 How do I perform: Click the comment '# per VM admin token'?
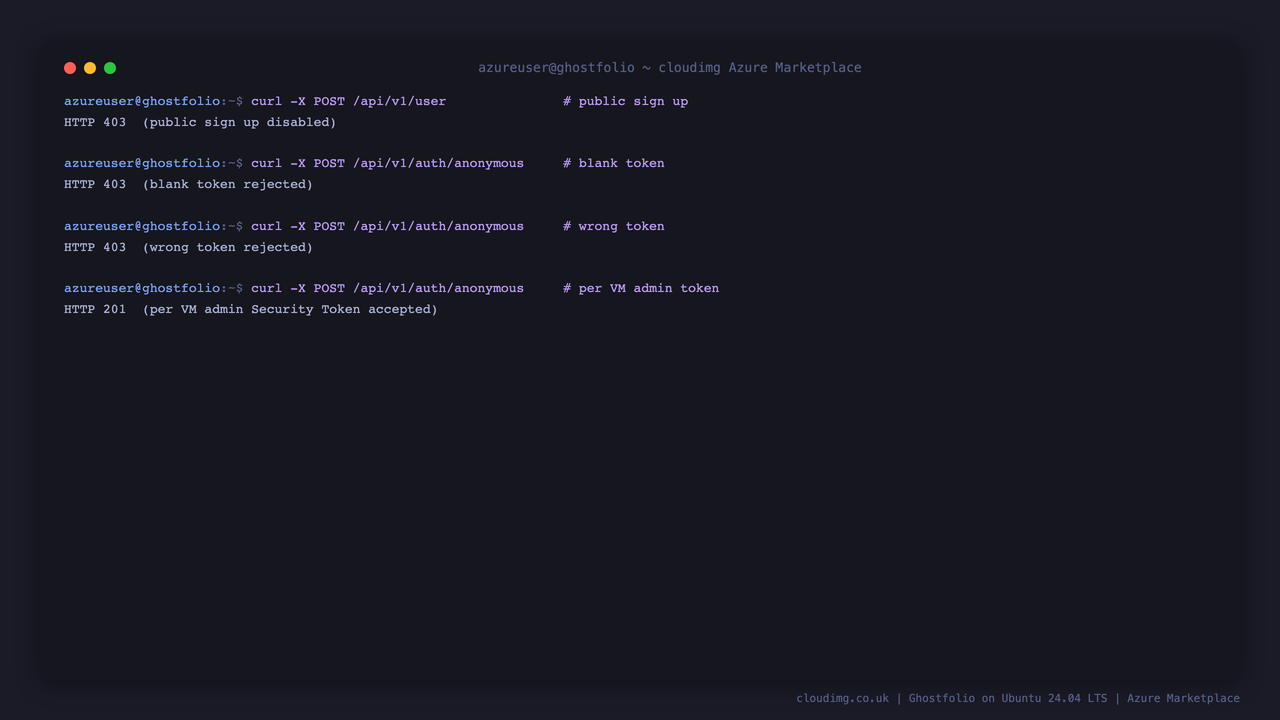click(641, 288)
